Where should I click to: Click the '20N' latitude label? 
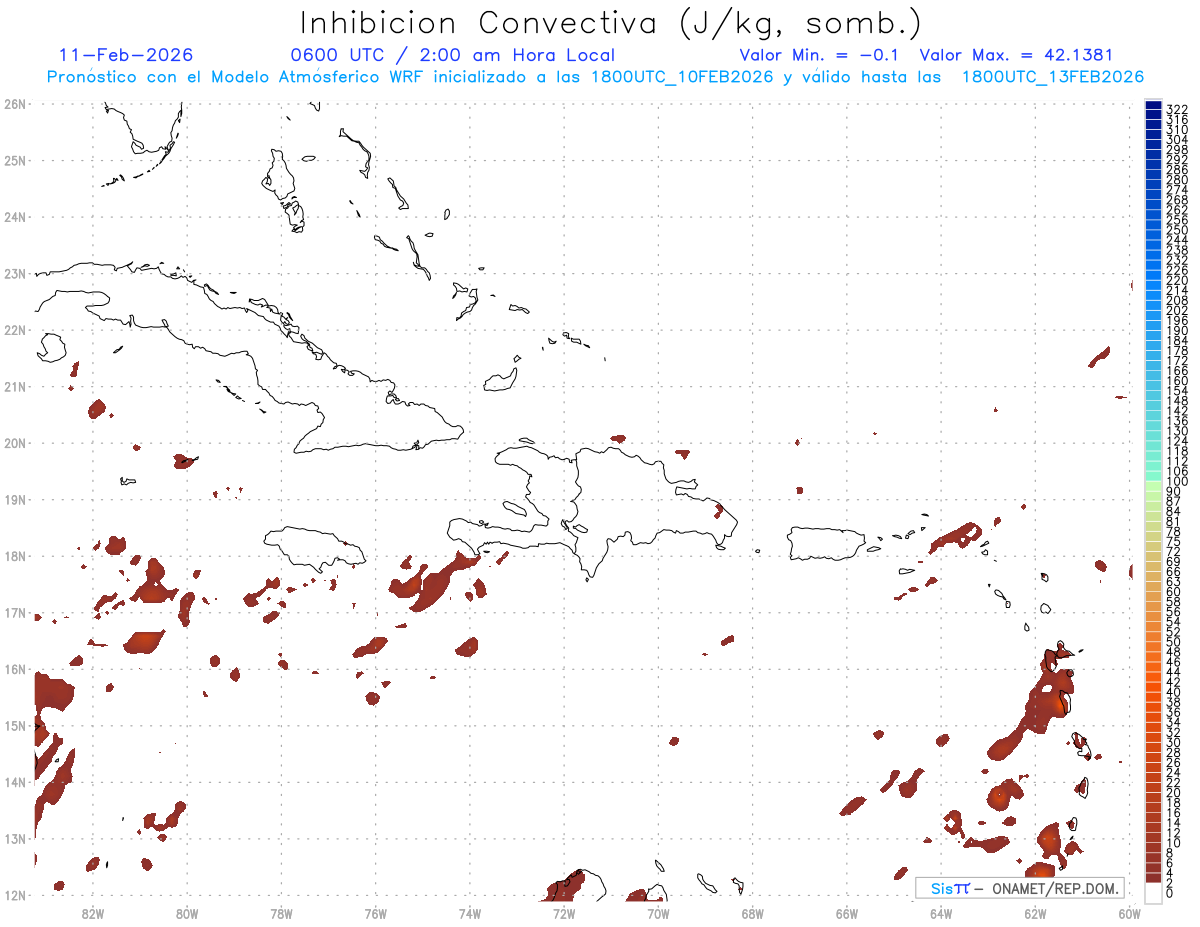pos(14,443)
